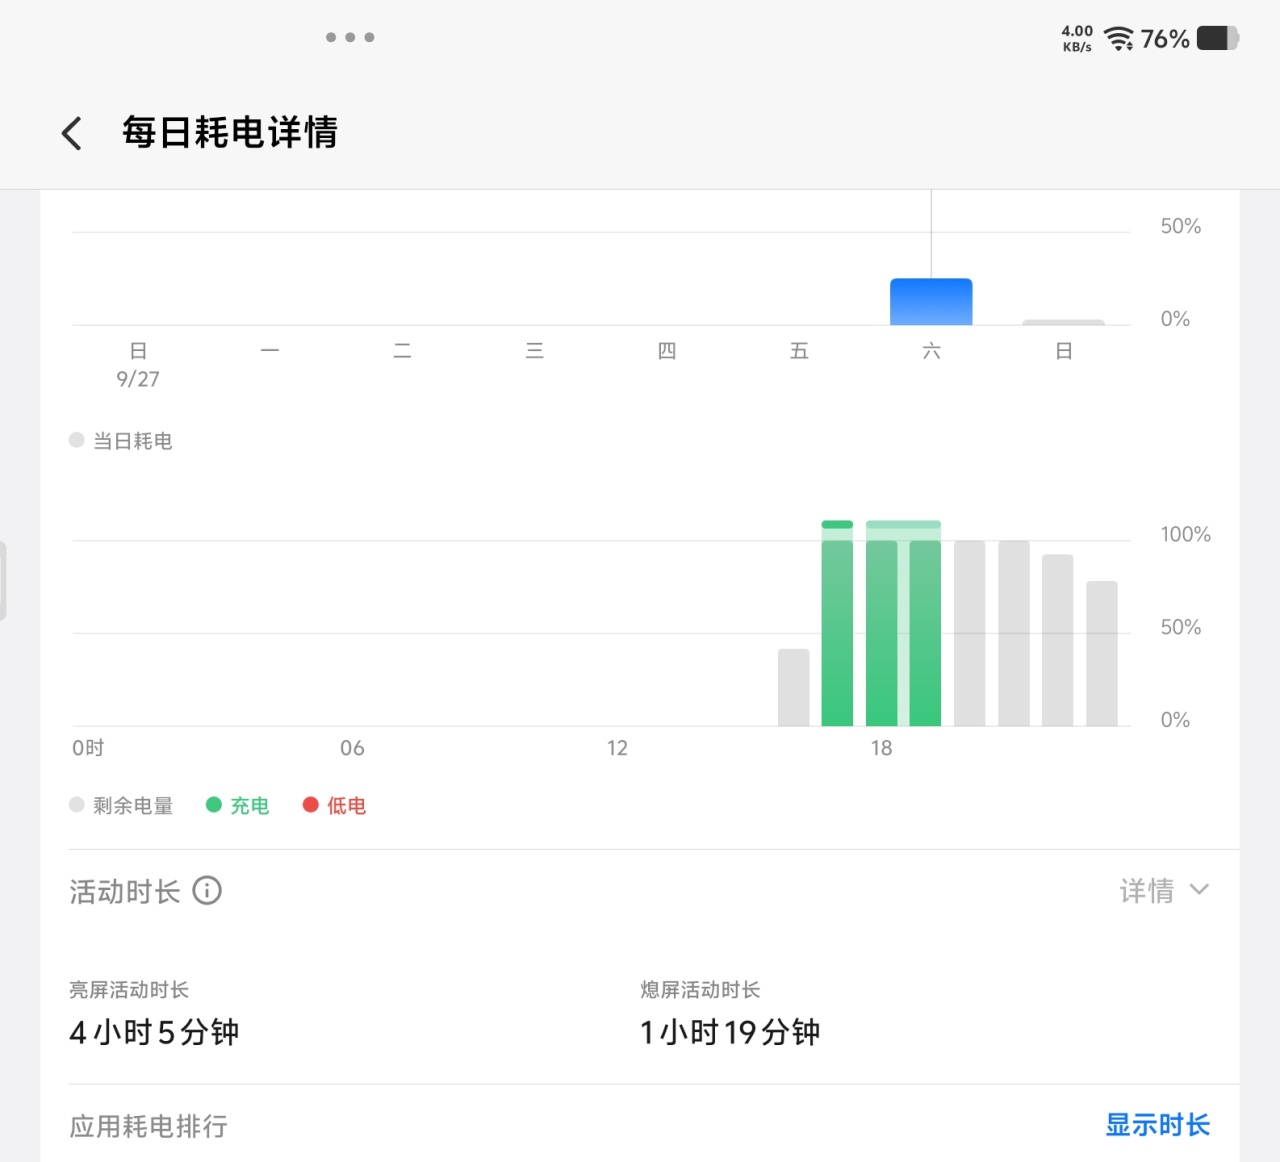The width and height of the screenshot is (1280, 1162).
Task: Tap the 当日耗电 legend item
Action: [121, 441]
